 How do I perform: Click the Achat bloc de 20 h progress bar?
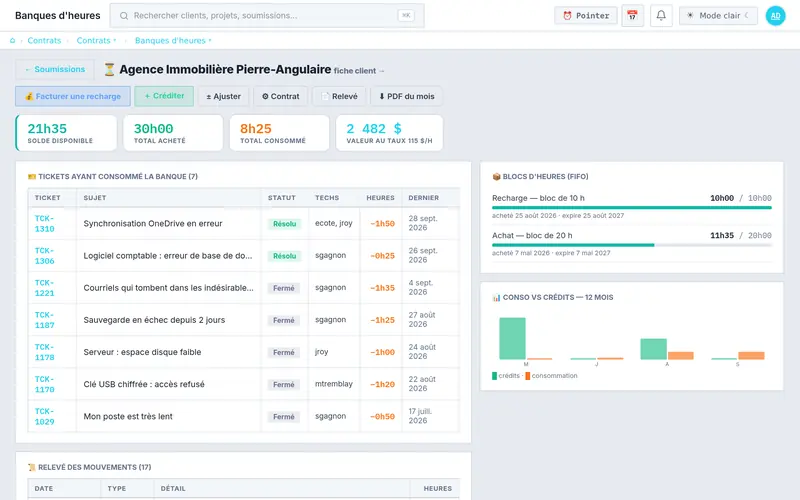632,245
